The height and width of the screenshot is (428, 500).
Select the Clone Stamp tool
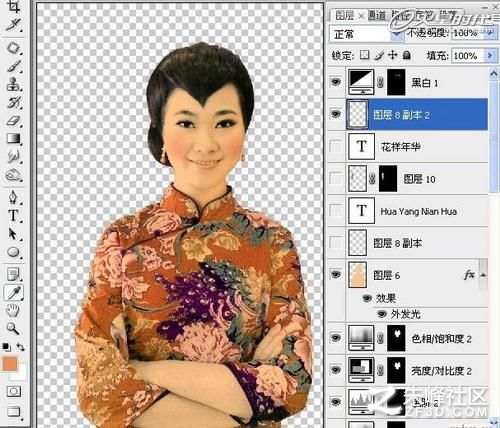click(x=13, y=84)
